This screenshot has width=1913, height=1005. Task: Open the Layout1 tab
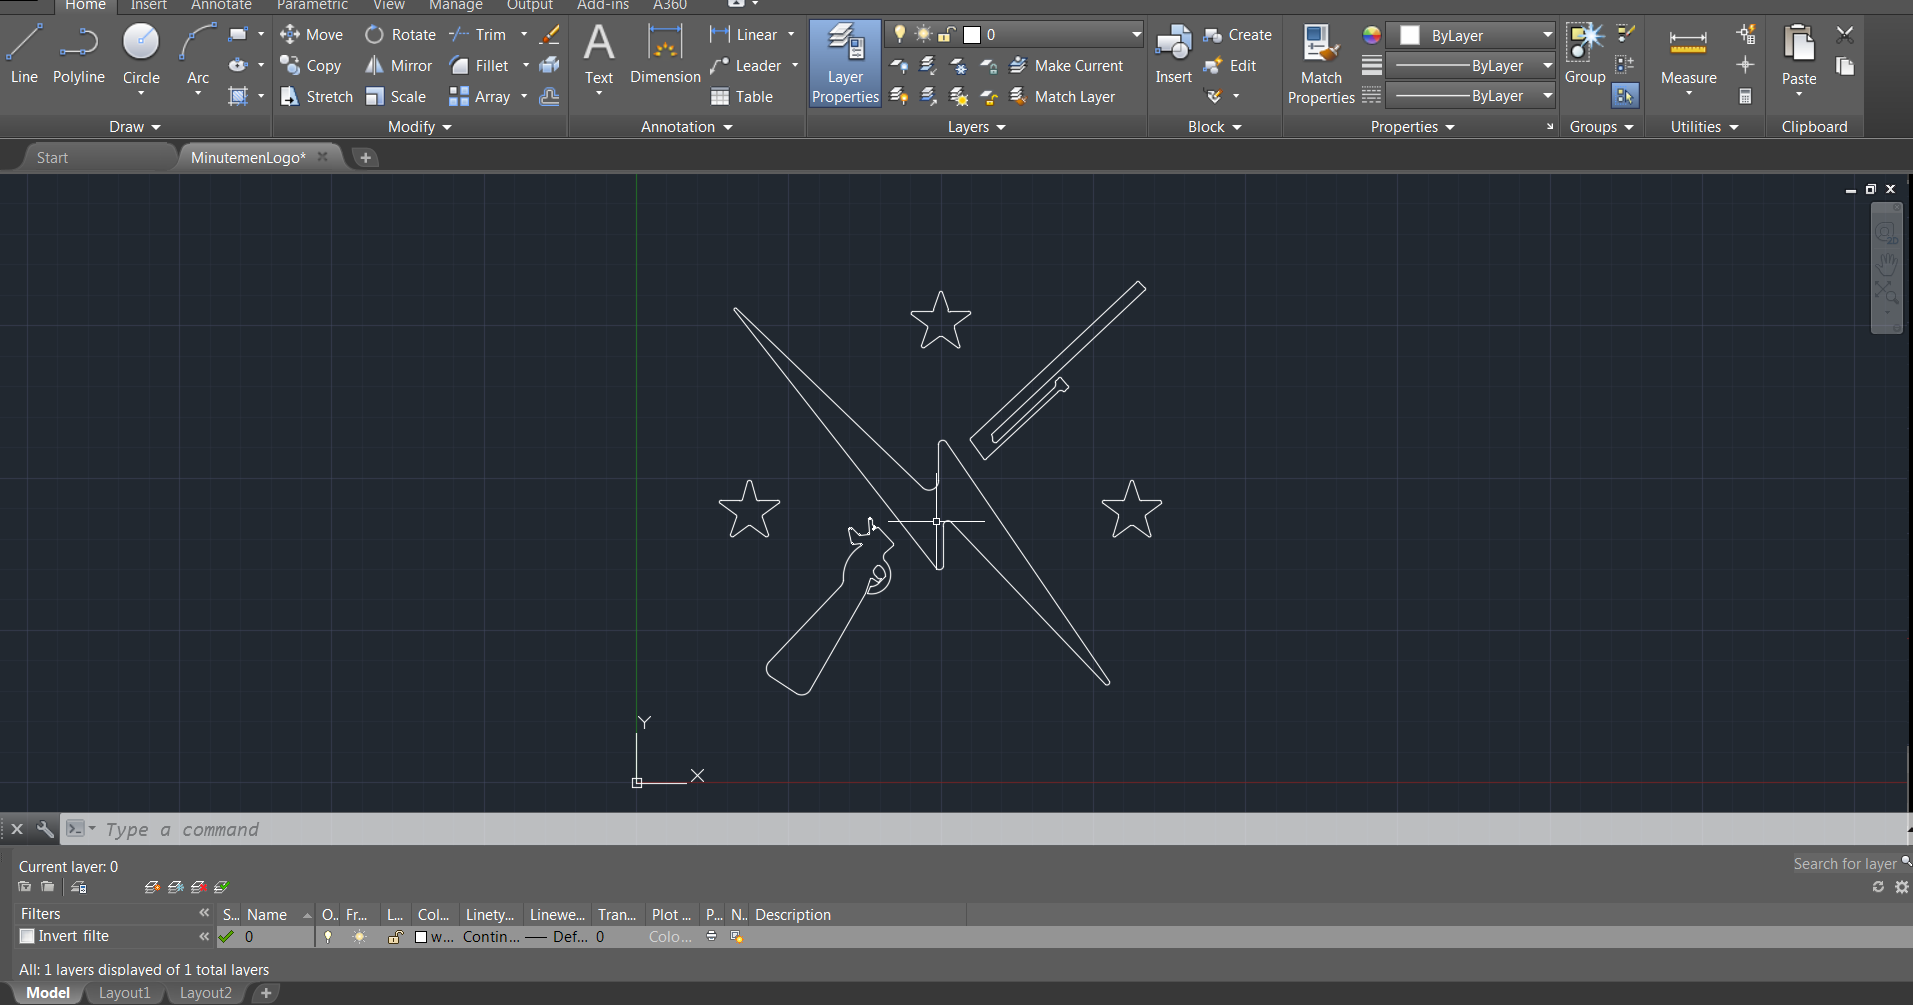tap(124, 993)
